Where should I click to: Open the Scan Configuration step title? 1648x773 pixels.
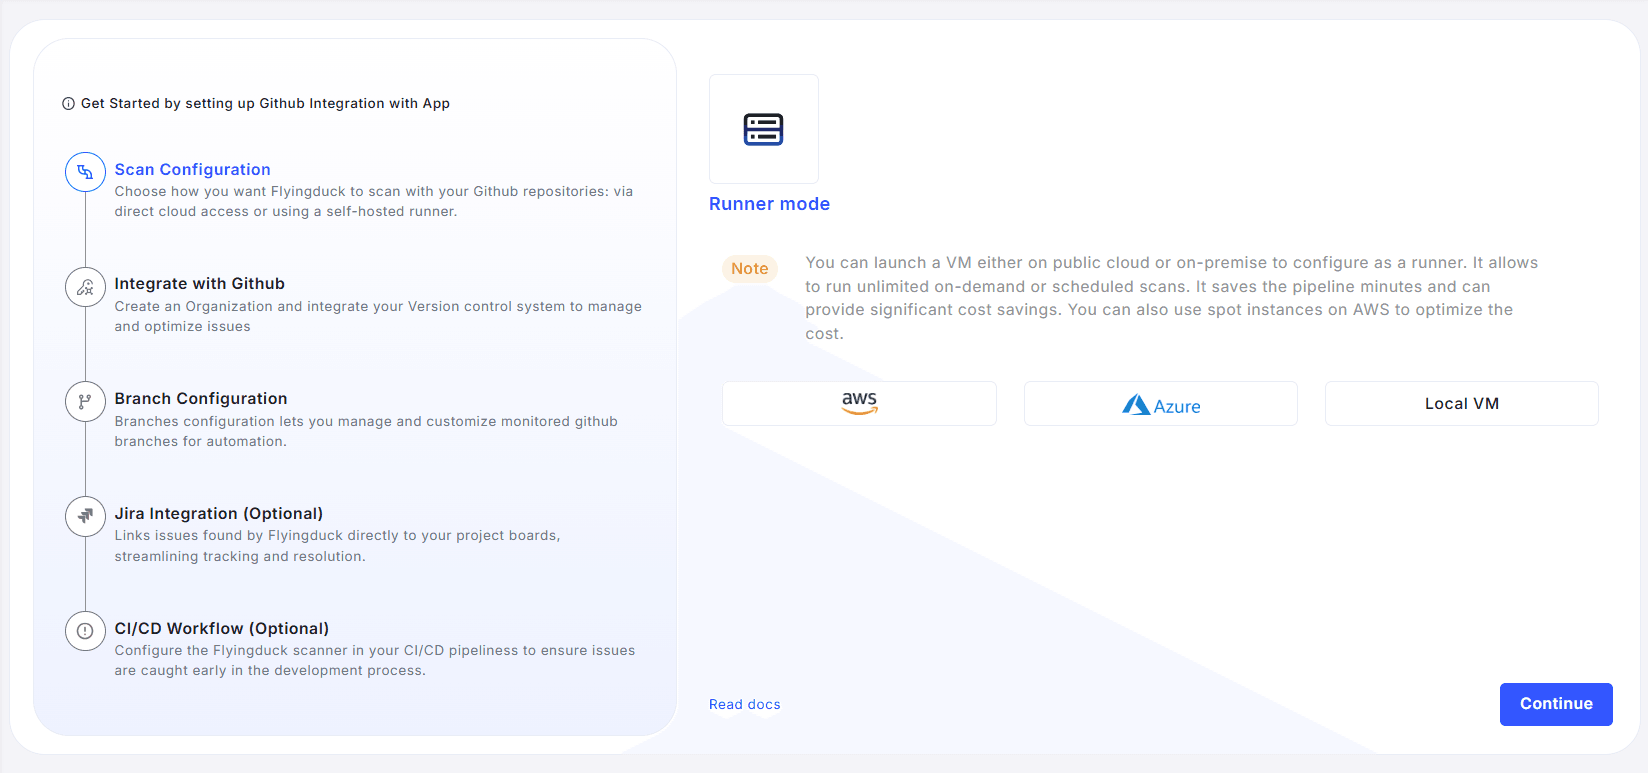(192, 170)
